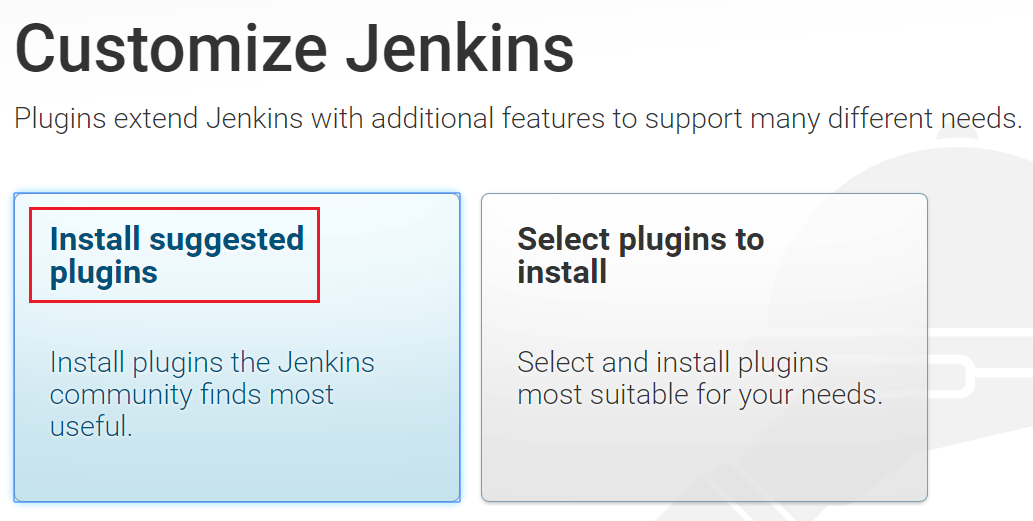Click the word "plugins" inside the red outline
This screenshot has height=521, width=1033.
coord(104,272)
